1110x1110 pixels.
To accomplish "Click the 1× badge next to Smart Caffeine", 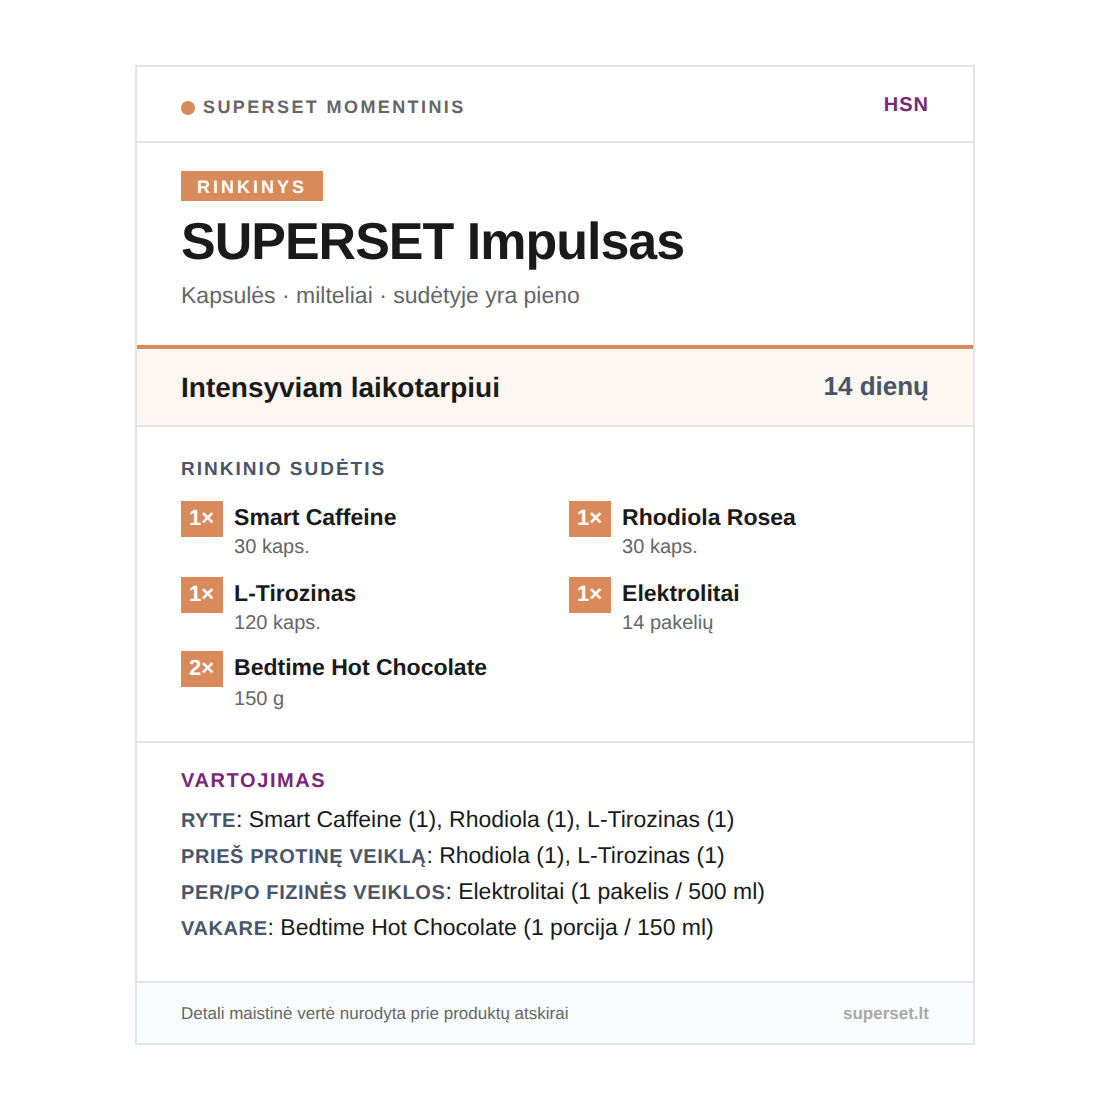I will (202, 518).
